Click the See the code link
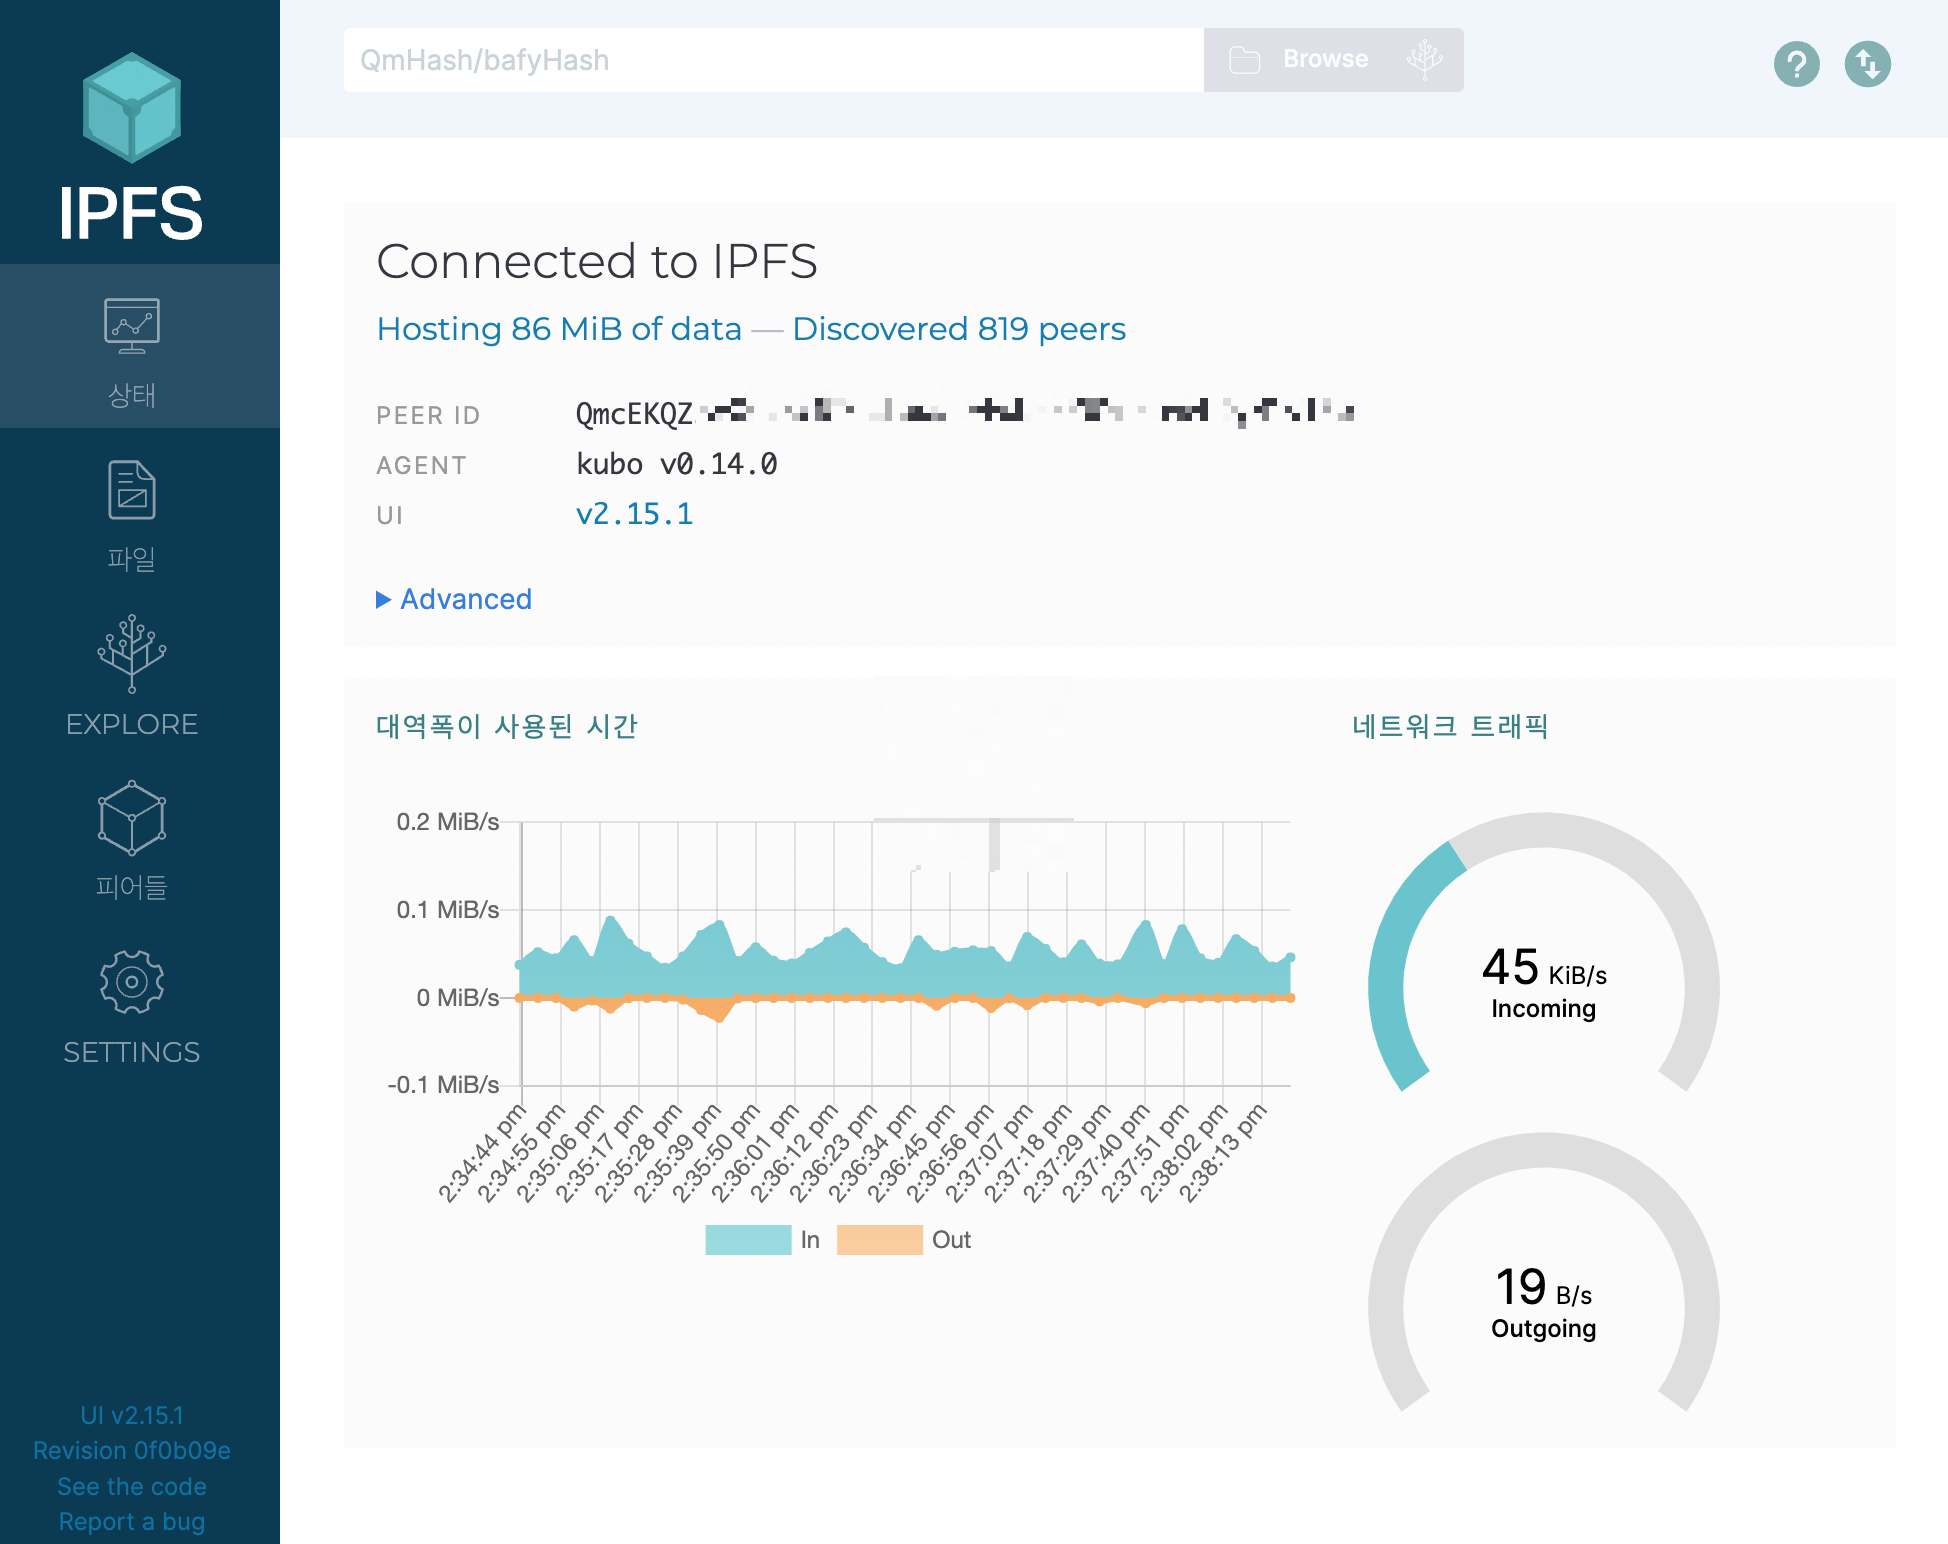Screen dimensions: 1948x1544 tap(131, 1486)
